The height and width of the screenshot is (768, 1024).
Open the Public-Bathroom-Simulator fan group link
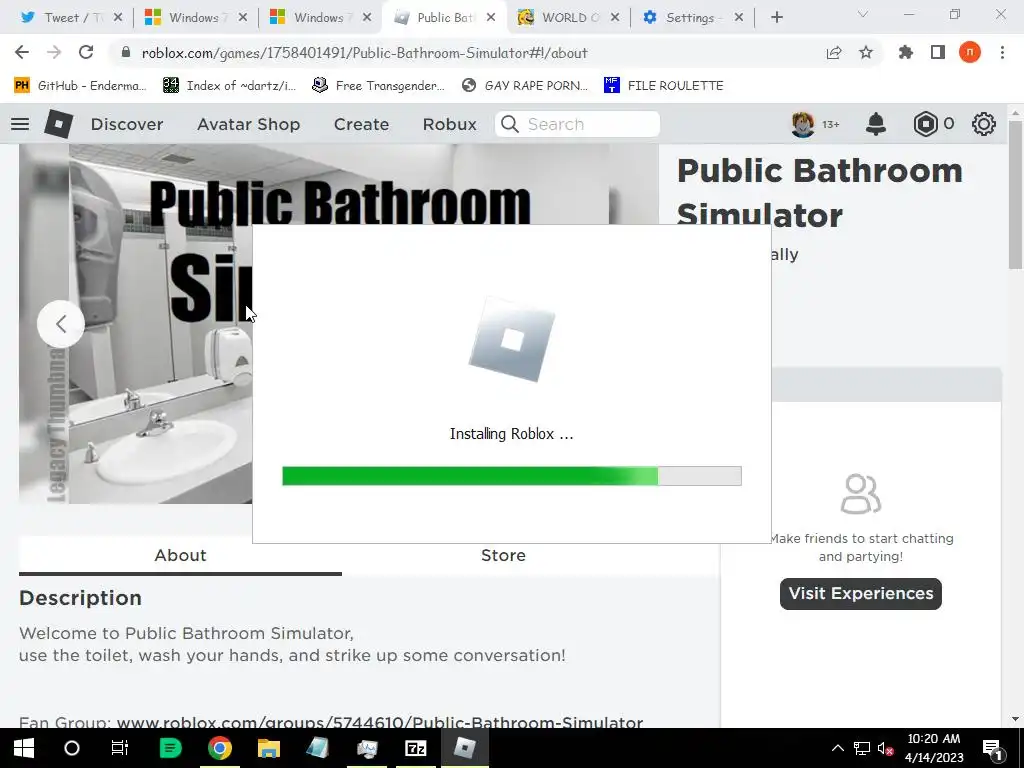[379, 722]
